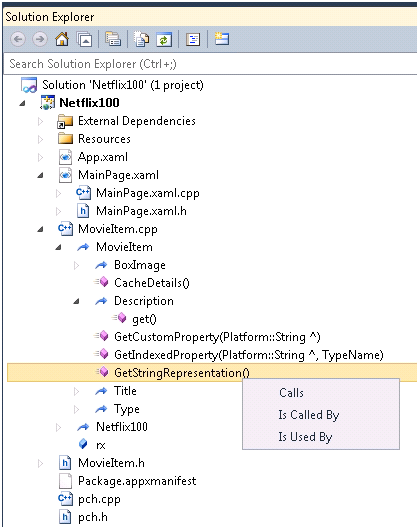Viewport: 419px width, 529px height.
Task: Expand the MovieItem.h file node
Action: click(40, 463)
